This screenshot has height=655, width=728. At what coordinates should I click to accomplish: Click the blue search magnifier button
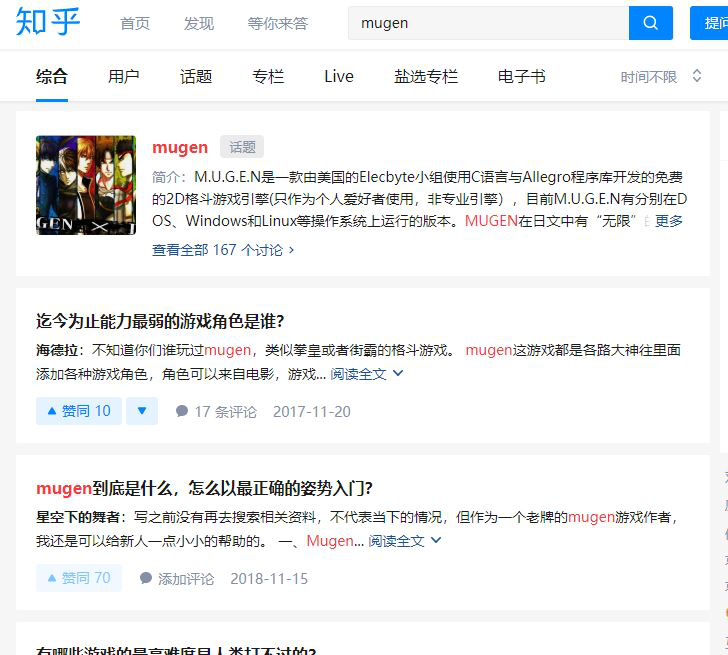650,23
